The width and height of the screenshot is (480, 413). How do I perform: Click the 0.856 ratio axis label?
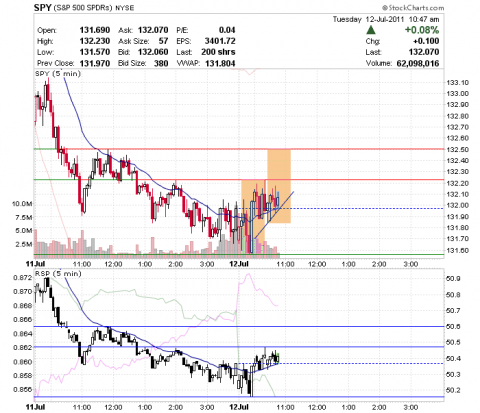pyautogui.click(x=23, y=389)
